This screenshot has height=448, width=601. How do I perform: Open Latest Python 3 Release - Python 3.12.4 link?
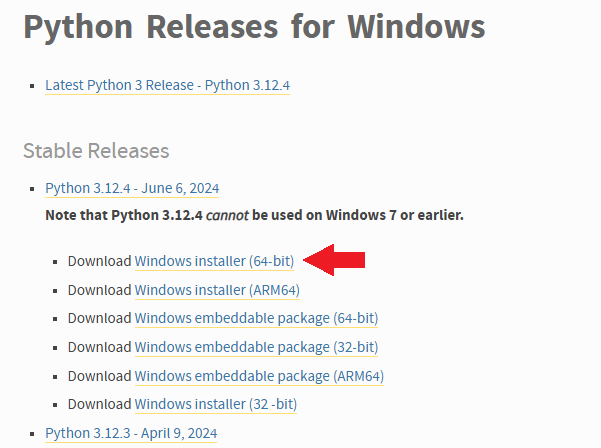[167, 85]
